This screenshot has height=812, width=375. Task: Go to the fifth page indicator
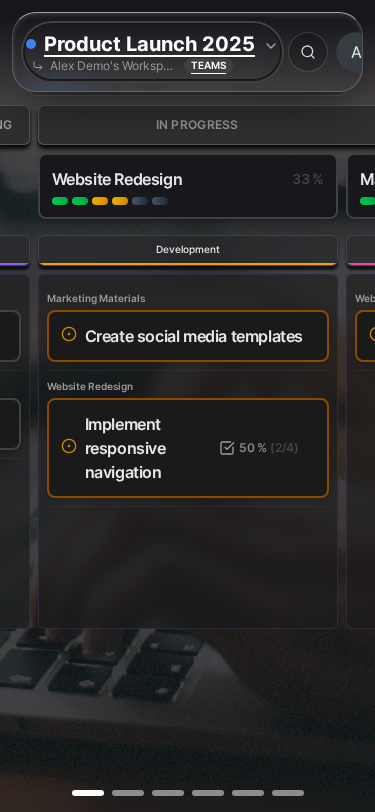pyautogui.click(x=248, y=793)
